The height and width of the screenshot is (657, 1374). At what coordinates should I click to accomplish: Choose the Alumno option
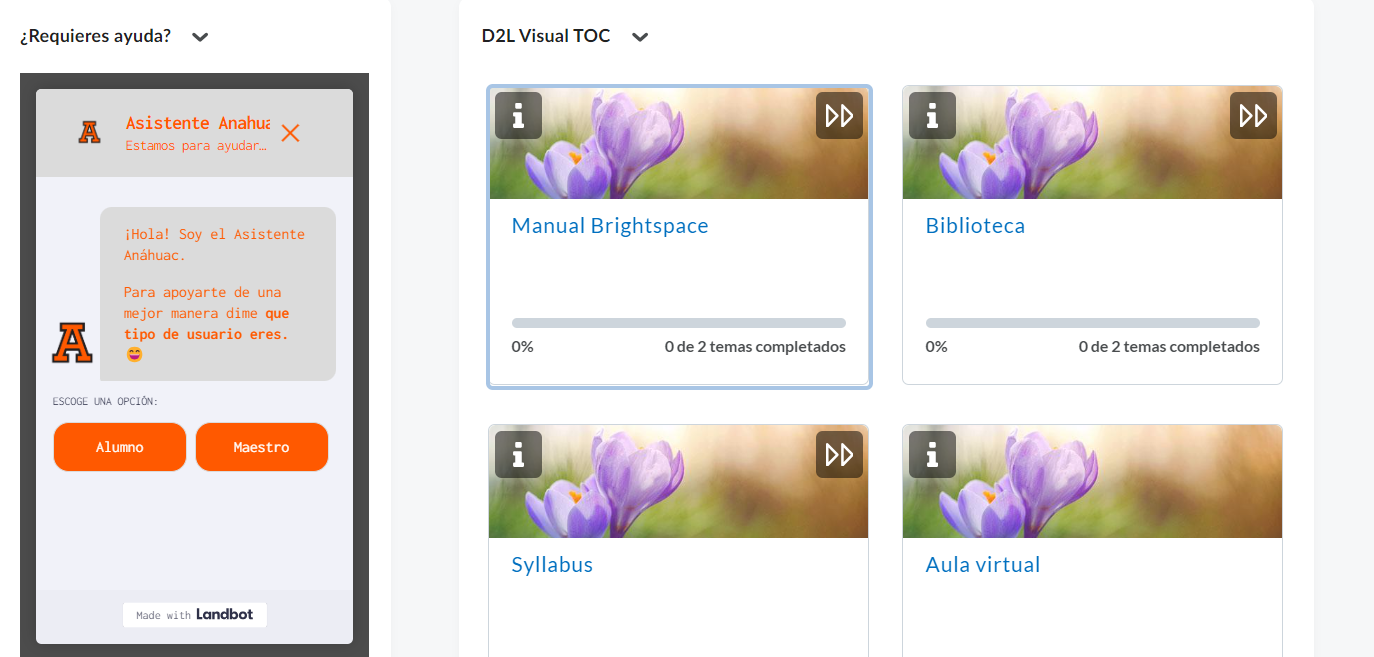pyautogui.click(x=120, y=447)
